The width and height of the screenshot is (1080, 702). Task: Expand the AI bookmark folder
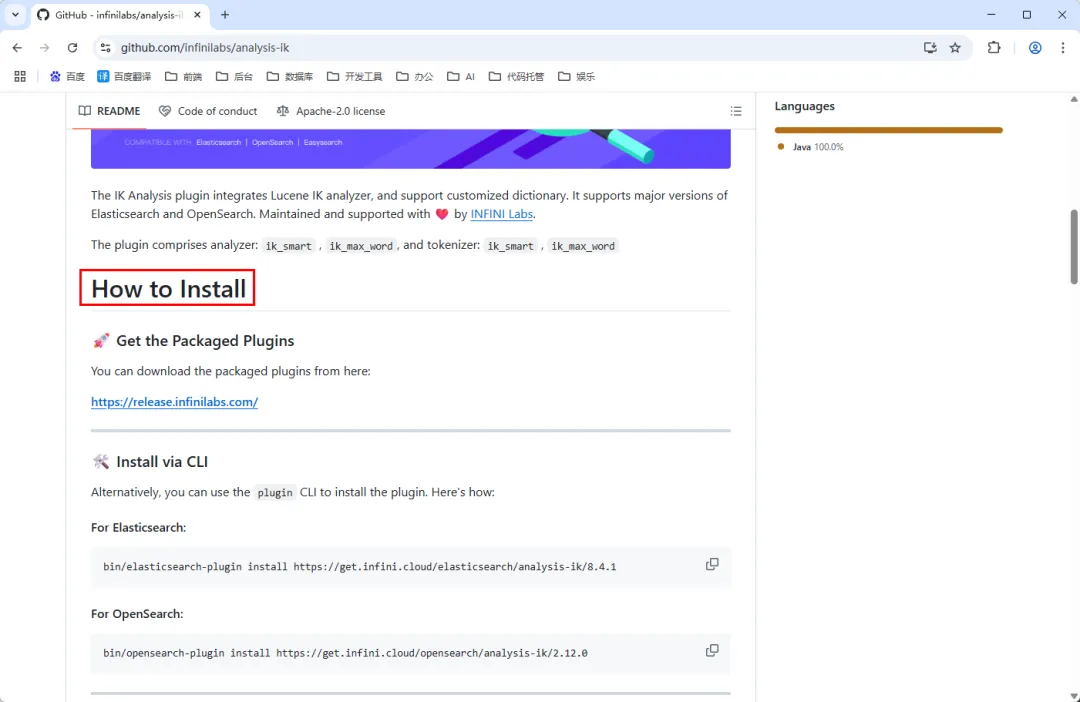461,76
